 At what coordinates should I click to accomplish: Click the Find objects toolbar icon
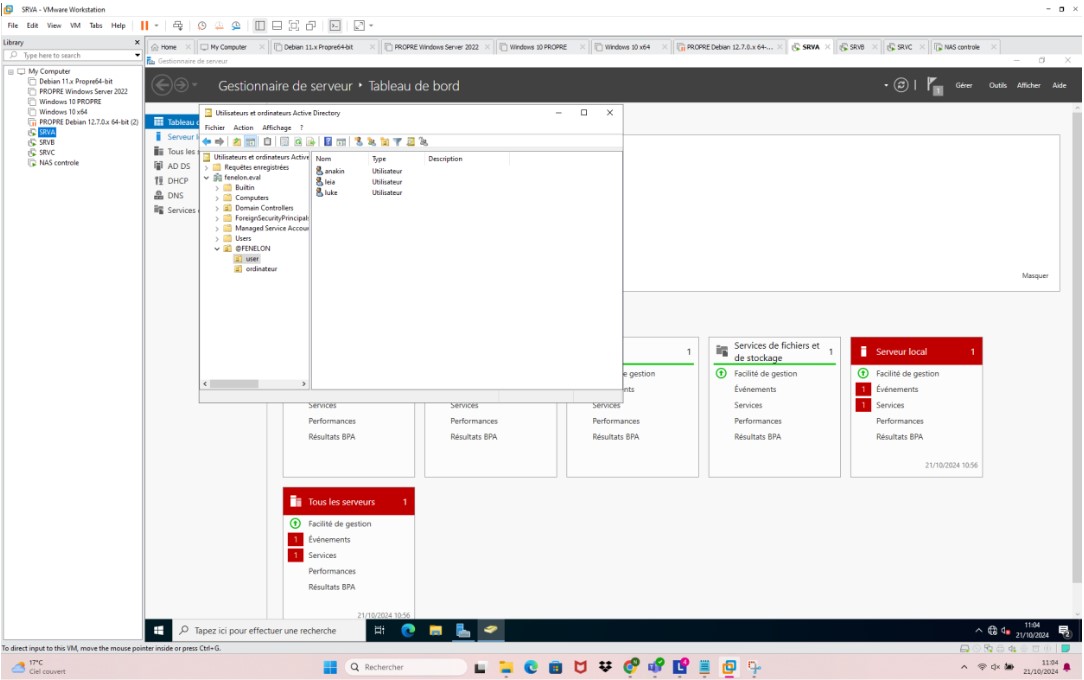point(411,142)
